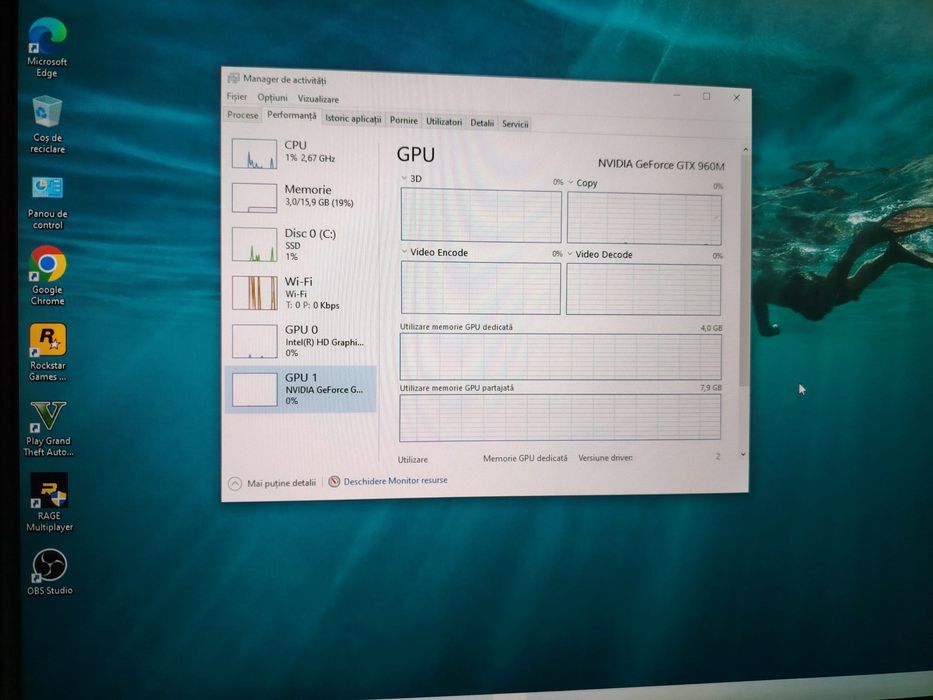Click the Utilizare statistic label
The width and height of the screenshot is (933, 700).
click(412, 460)
